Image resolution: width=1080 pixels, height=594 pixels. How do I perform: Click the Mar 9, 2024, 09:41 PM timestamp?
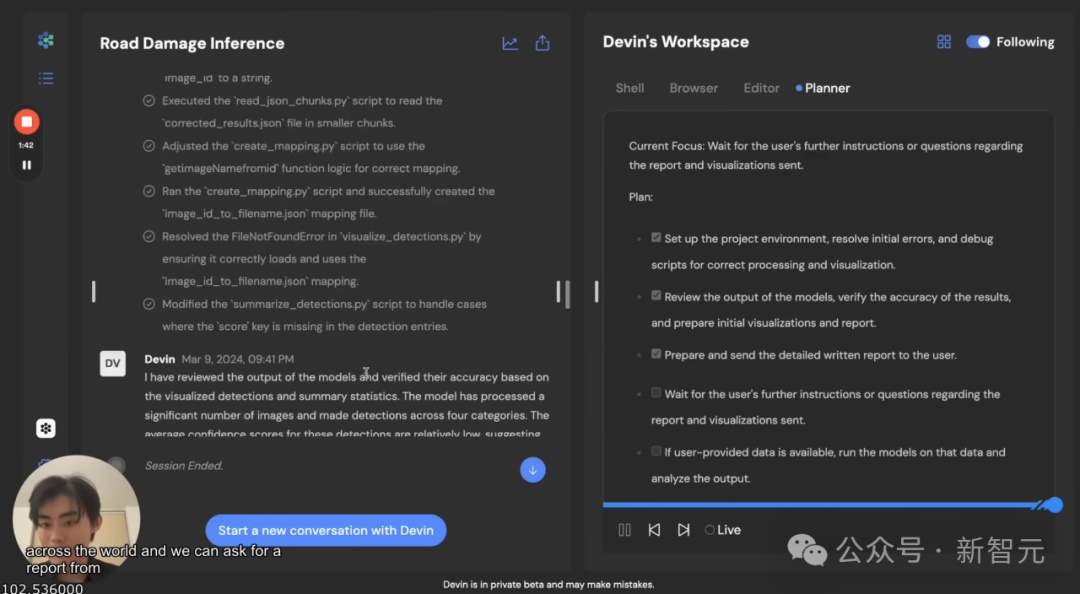point(238,359)
